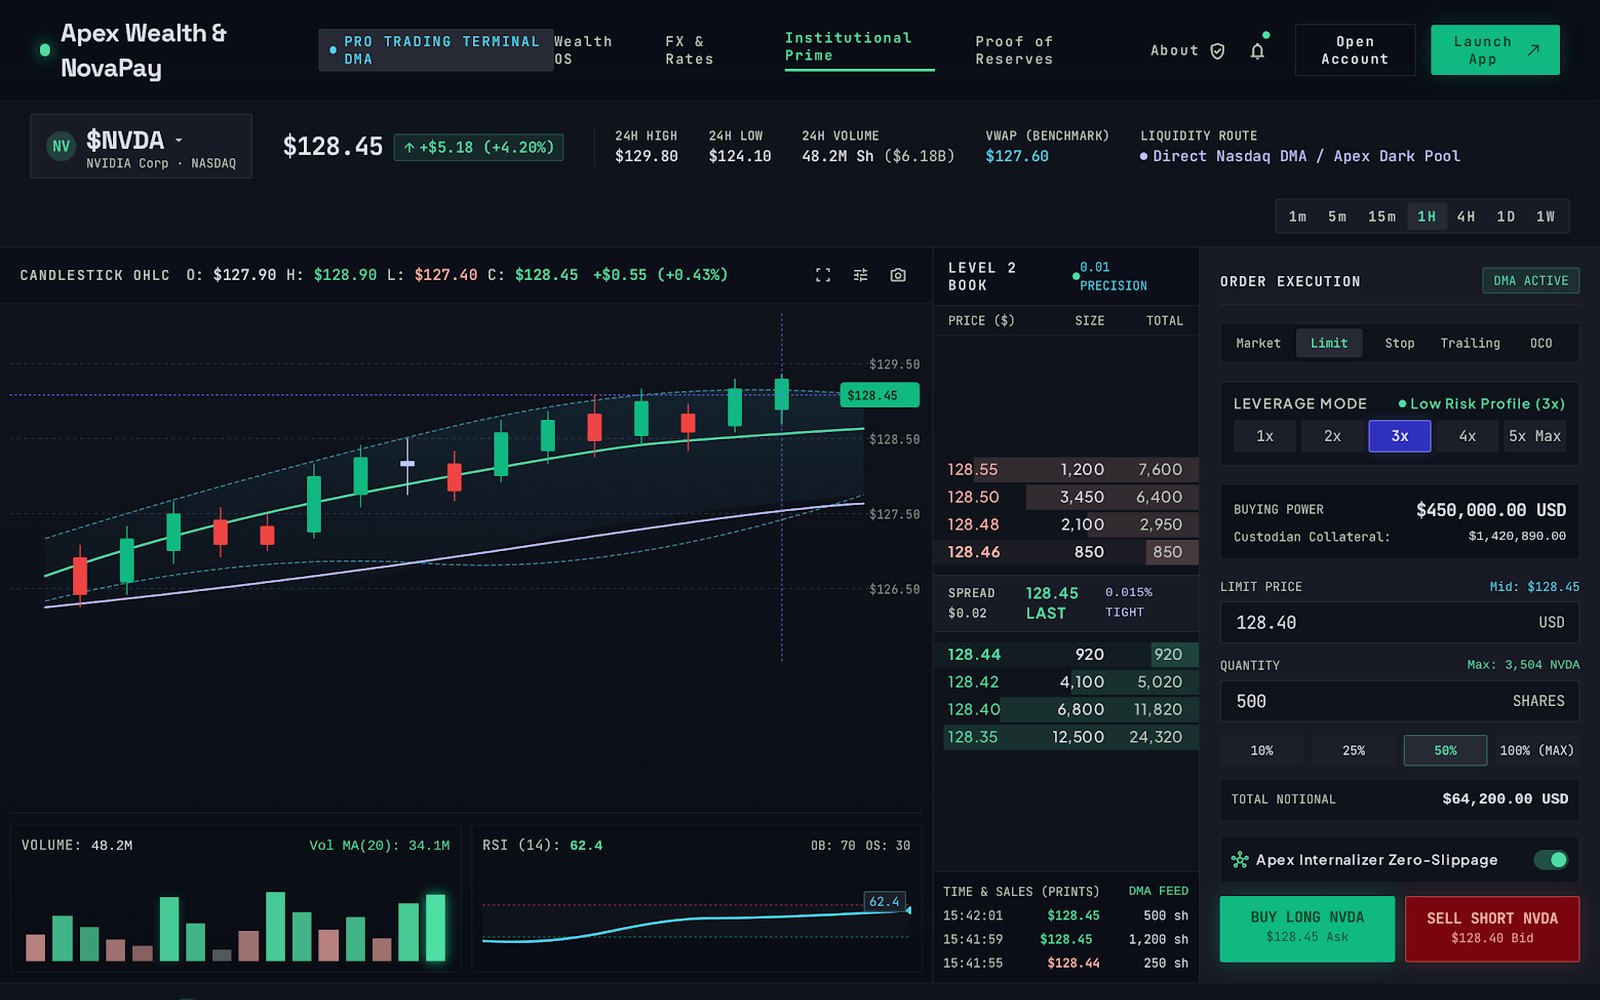Set quantity to 25%
Viewport: 1600px width, 1000px height.
point(1353,750)
